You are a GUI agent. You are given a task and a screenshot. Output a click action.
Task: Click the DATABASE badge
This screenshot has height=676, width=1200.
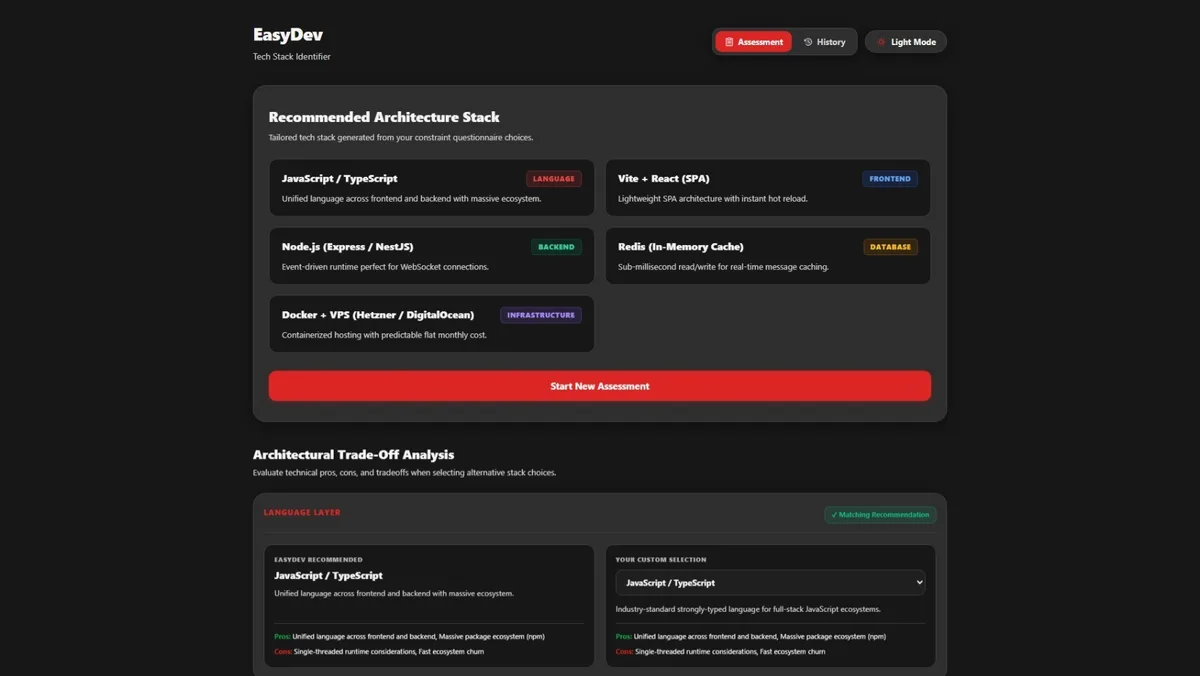(890, 247)
